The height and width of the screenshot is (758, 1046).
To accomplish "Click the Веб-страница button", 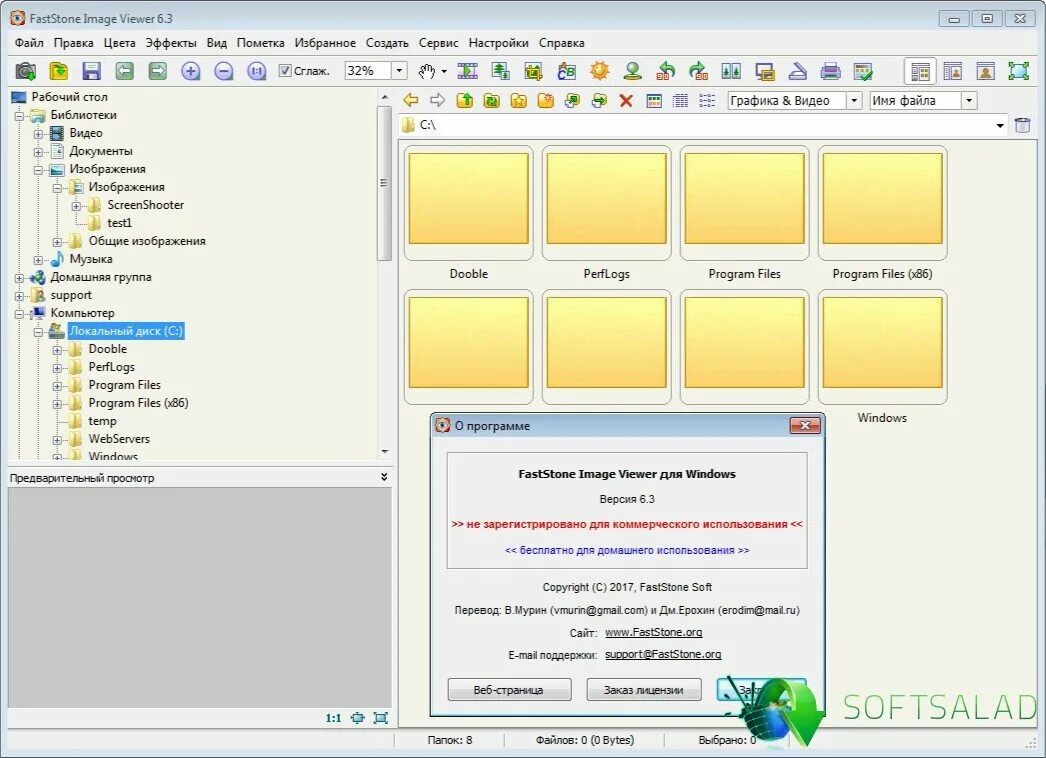I will coord(509,690).
